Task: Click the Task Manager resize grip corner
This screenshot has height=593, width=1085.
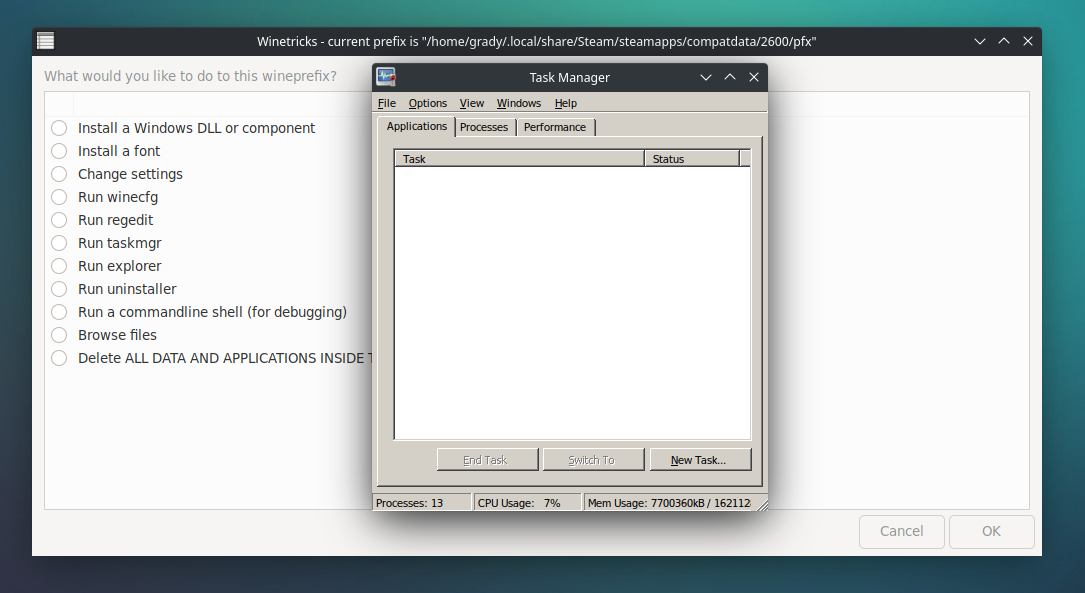Action: tap(762, 505)
